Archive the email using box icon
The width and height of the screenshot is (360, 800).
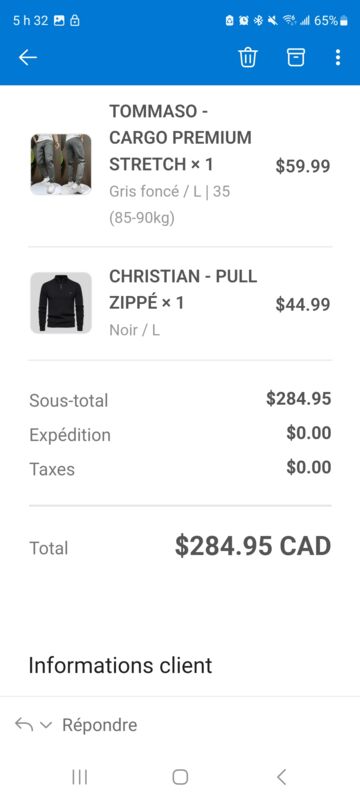click(296, 57)
